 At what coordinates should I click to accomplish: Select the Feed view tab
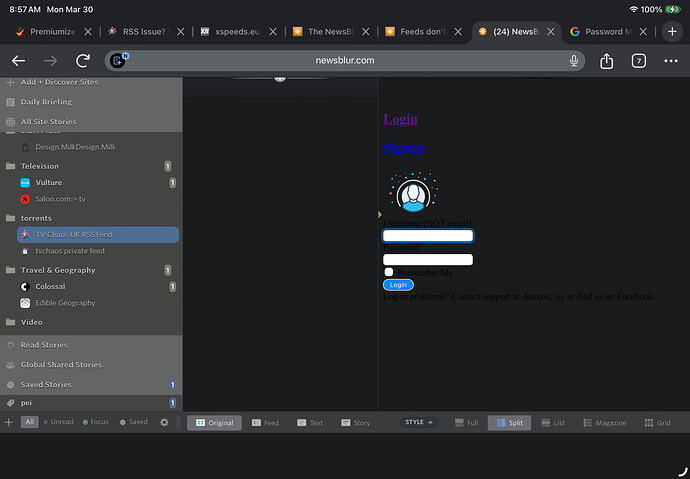click(265, 423)
